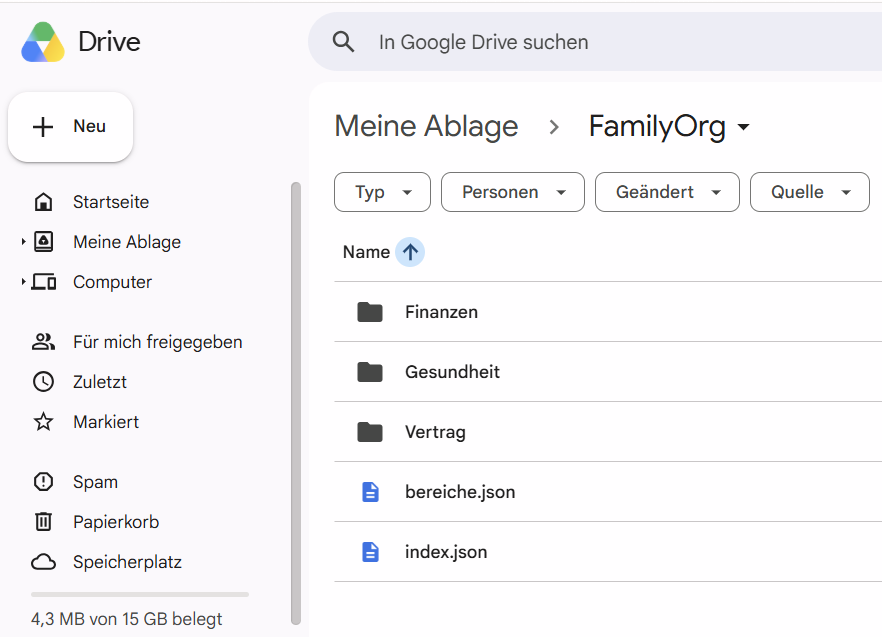Click the Markiert star icon
Screen dimensions: 882x637
click(43, 422)
